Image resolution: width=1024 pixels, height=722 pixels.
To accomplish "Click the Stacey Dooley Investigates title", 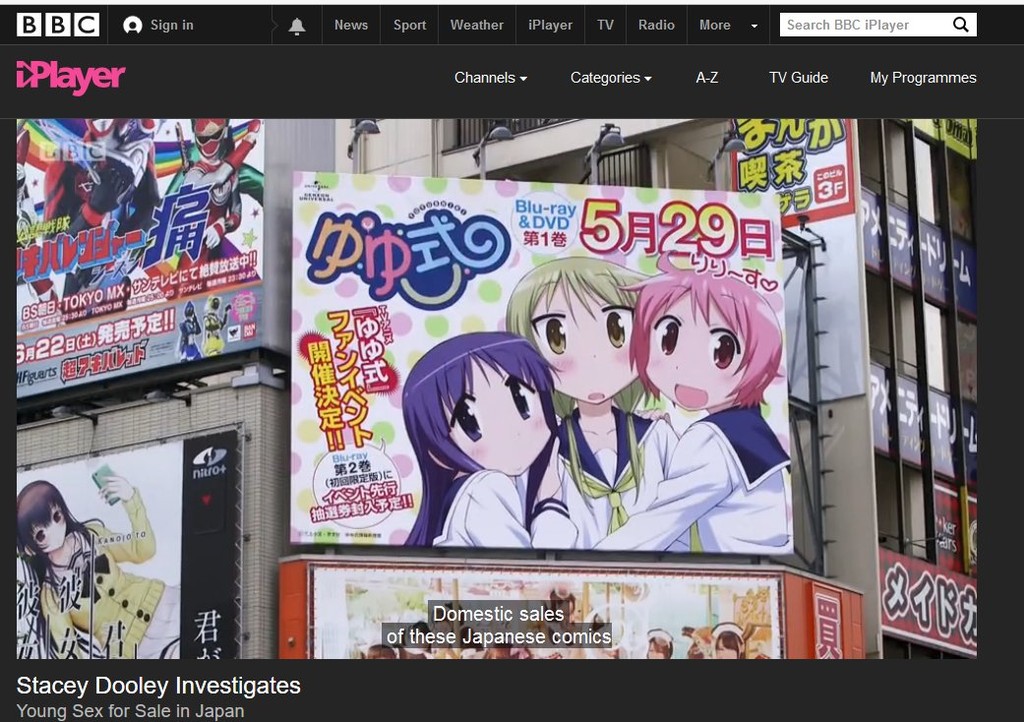I will click(159, 685).
